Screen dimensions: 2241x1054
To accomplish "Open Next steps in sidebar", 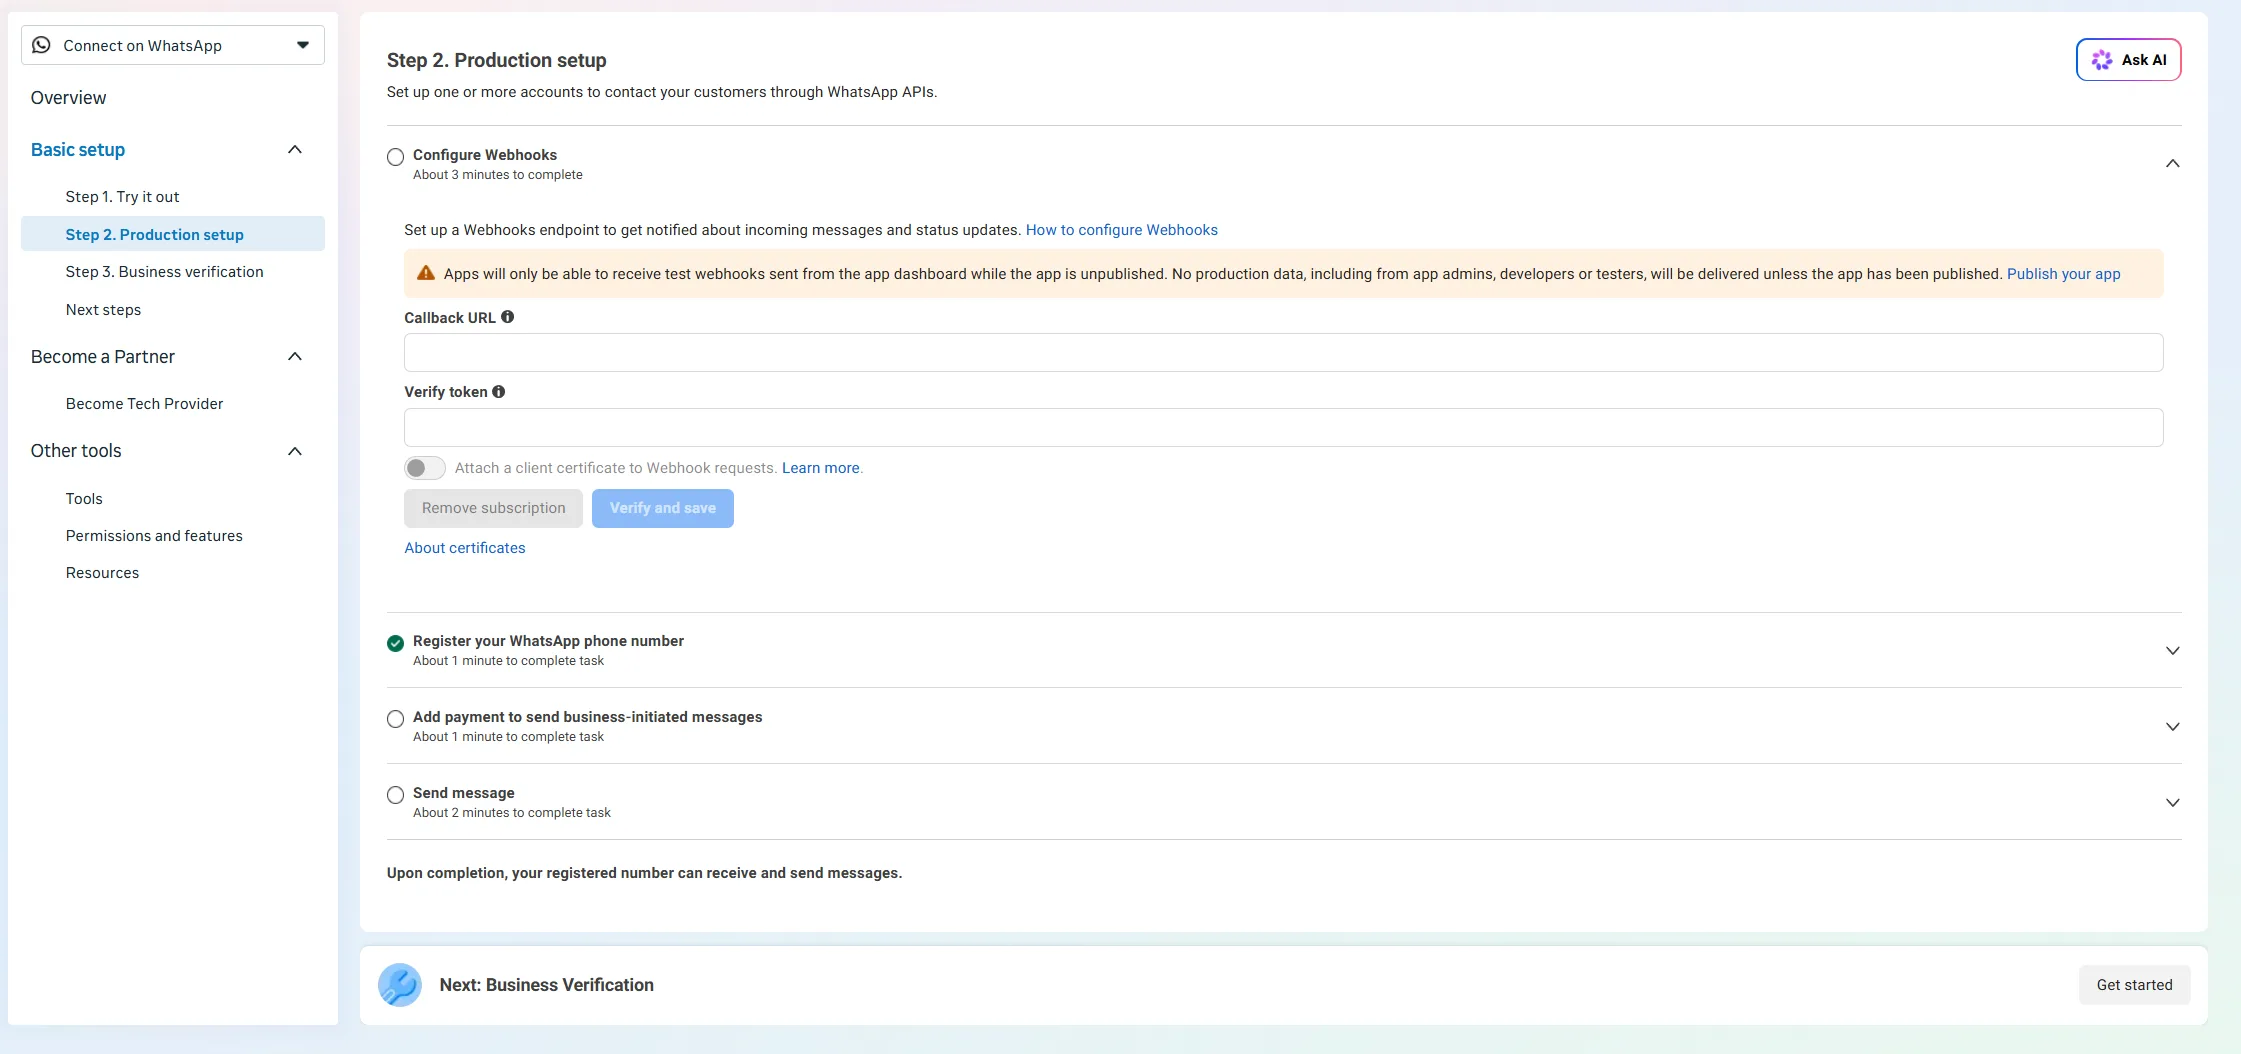I will [103, 310].
